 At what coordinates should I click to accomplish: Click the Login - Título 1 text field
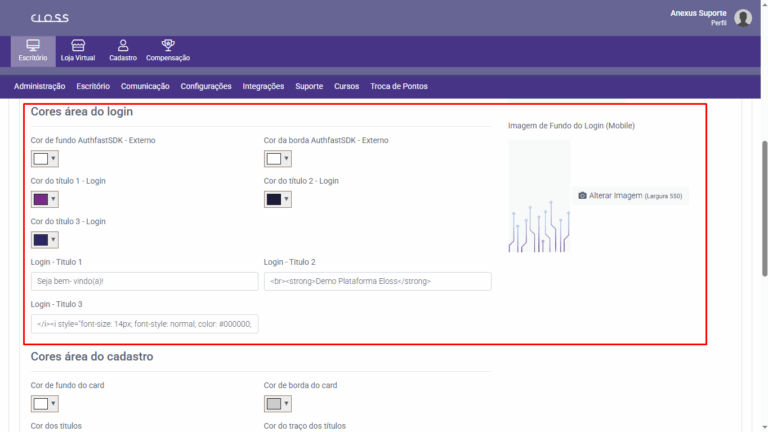pyautogui.click(x=144, y=282)
